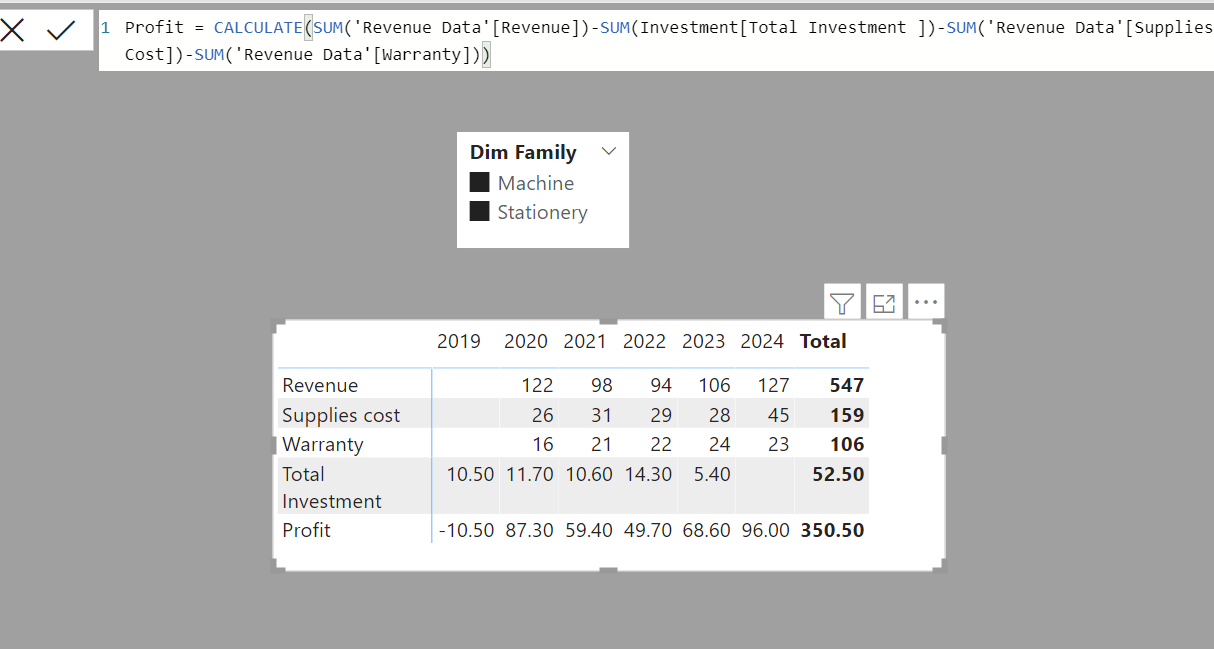Click the Total Investment total 52.50
This screenshot has width=1214, height=649.
point(838,474)
